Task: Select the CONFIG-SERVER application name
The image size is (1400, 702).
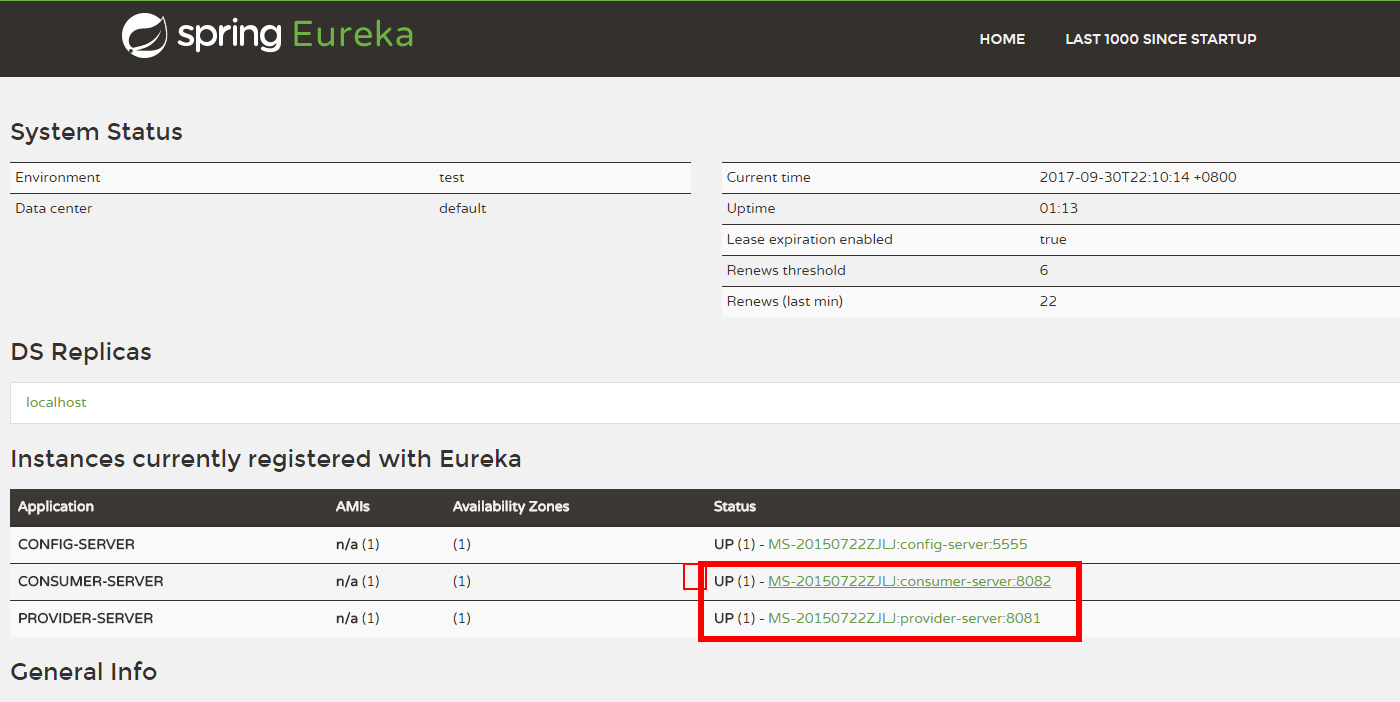Action: coord(76,544)
